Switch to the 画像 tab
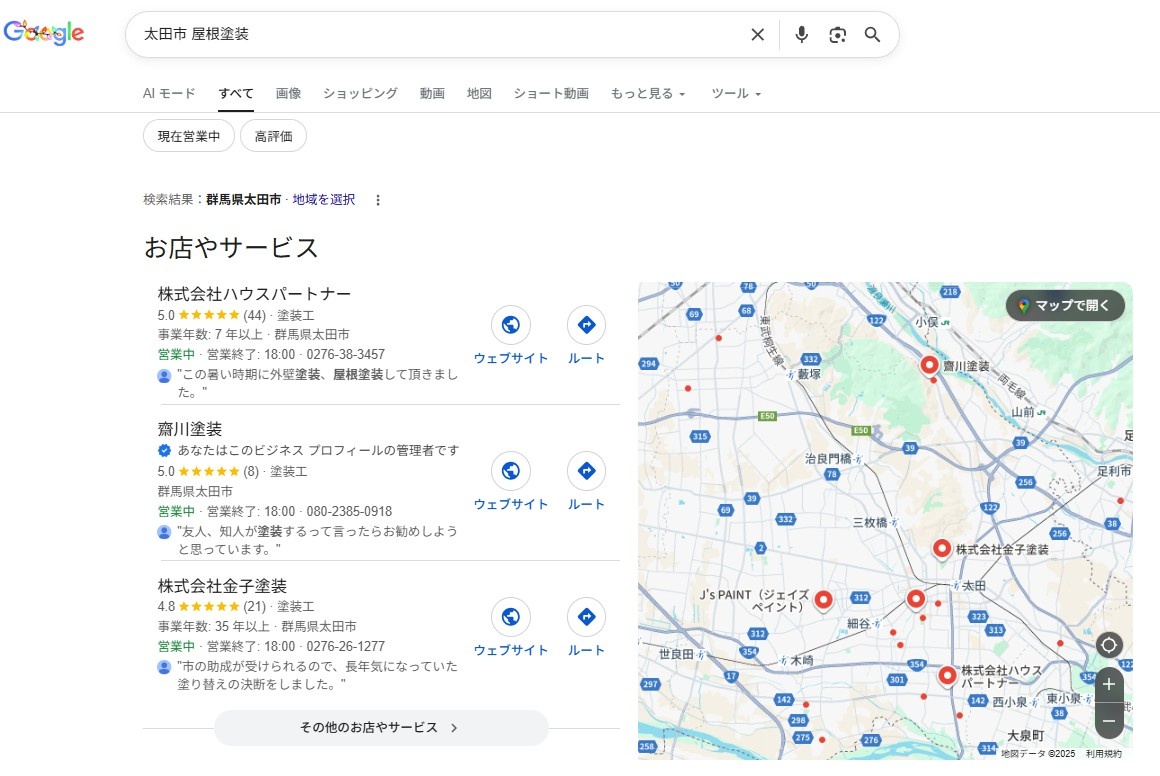Image resolution: width=1160 pixels, height=776 pixels. point(288,93)
